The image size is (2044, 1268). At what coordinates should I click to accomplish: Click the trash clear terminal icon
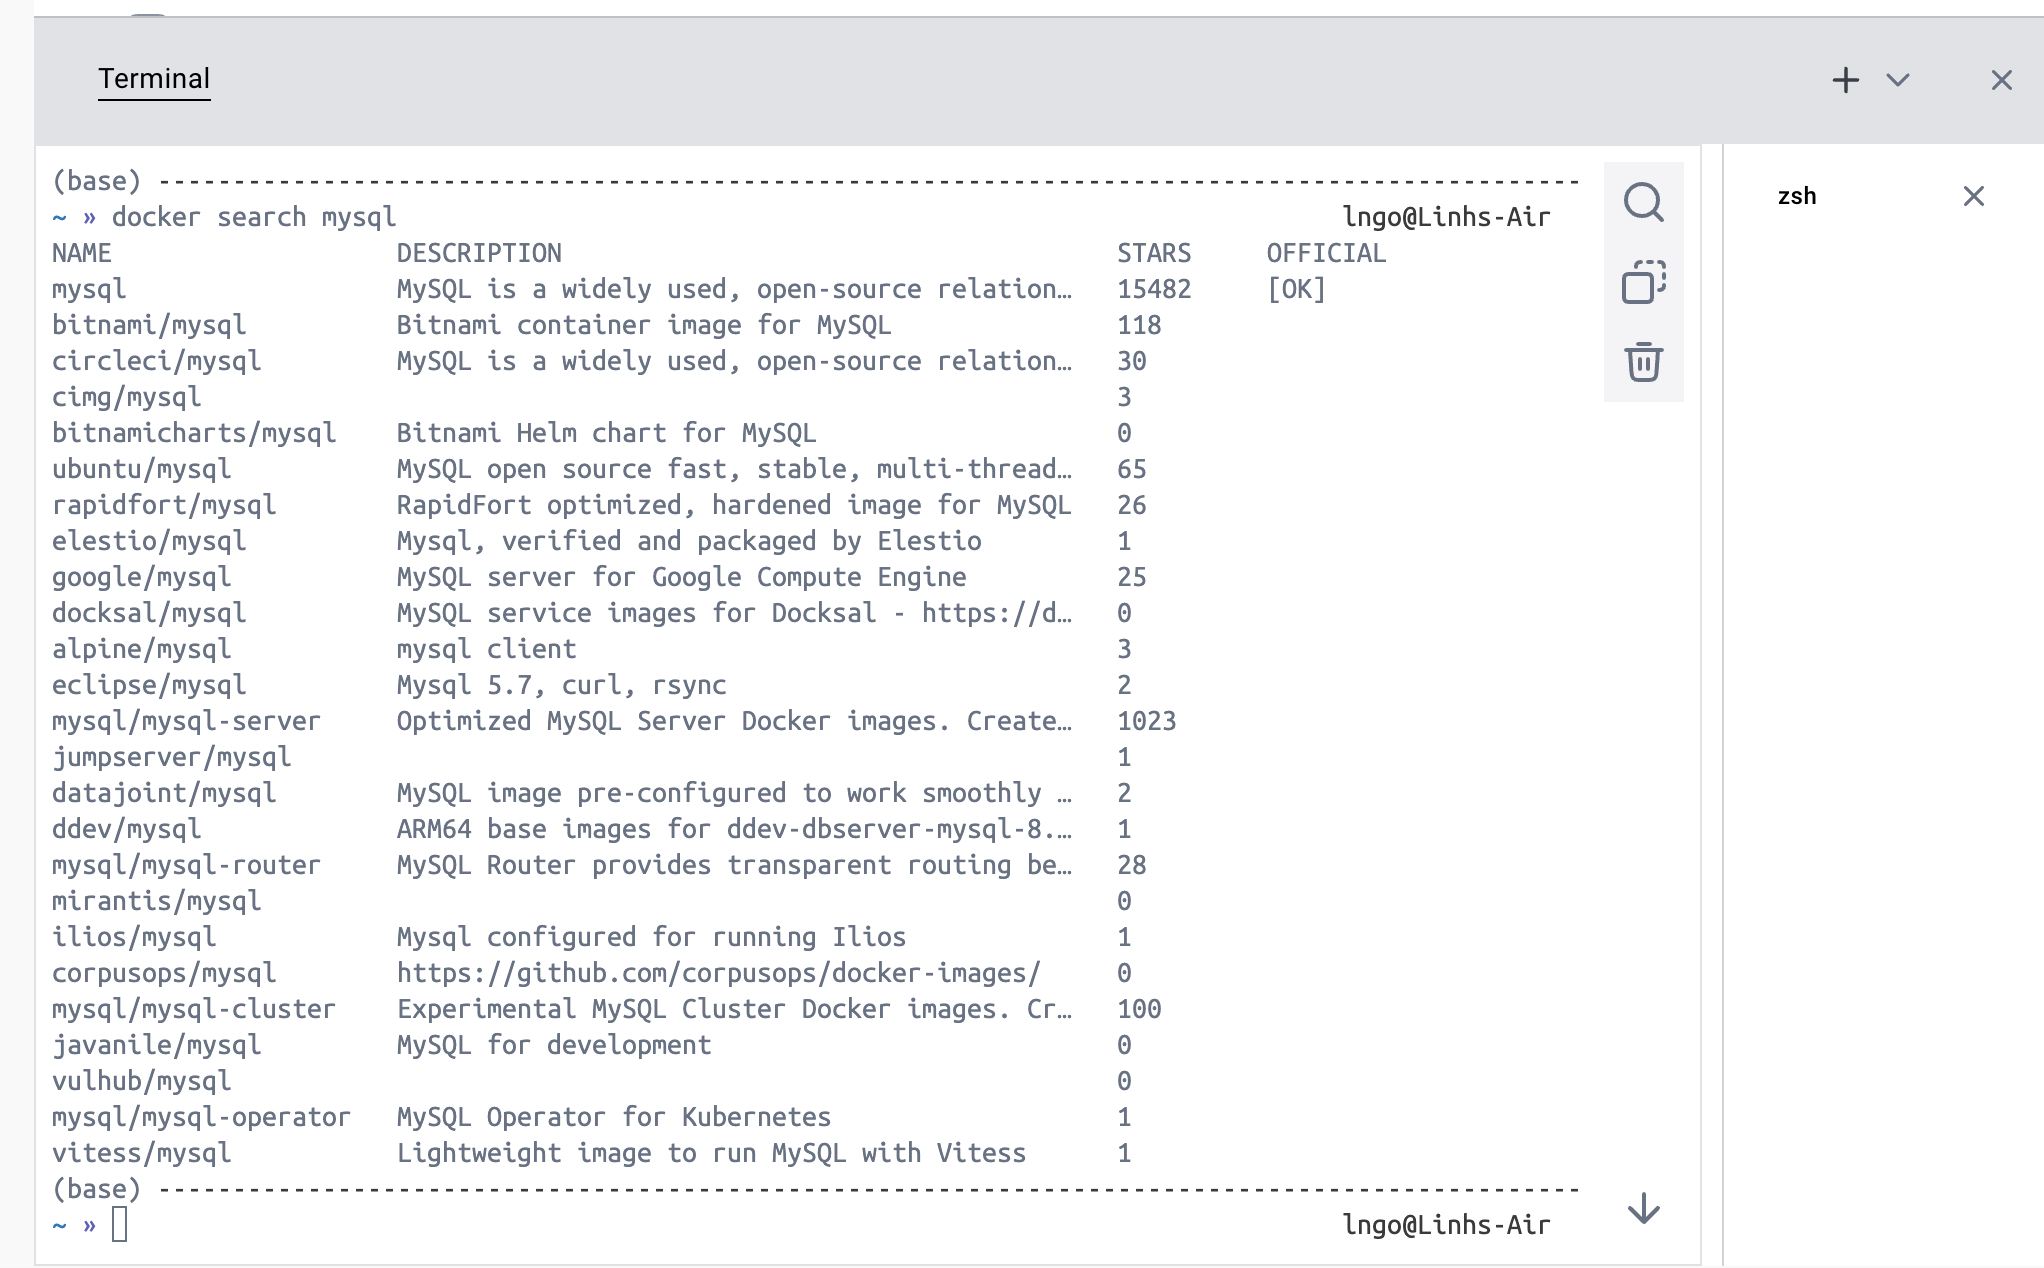click(x=1643, y=362)
